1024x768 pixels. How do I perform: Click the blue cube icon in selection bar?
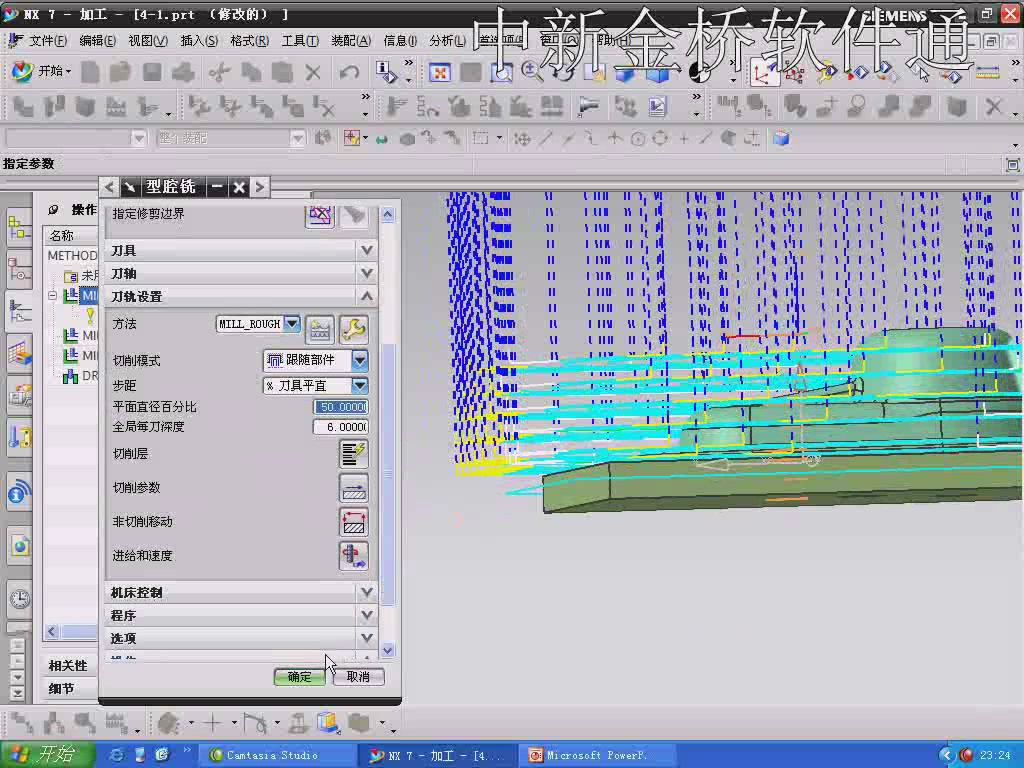pos(781,138)
